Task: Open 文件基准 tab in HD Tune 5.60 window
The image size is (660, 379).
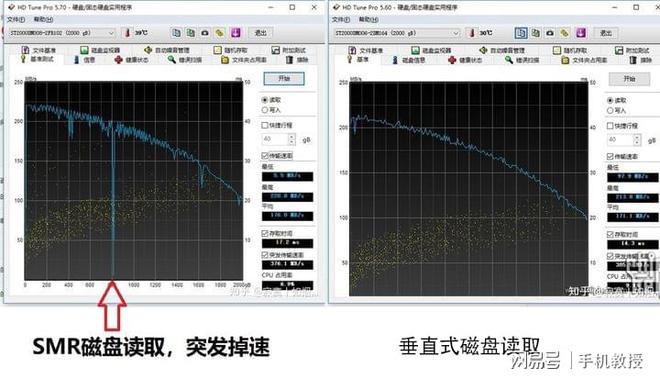Action: click(366, 51)
